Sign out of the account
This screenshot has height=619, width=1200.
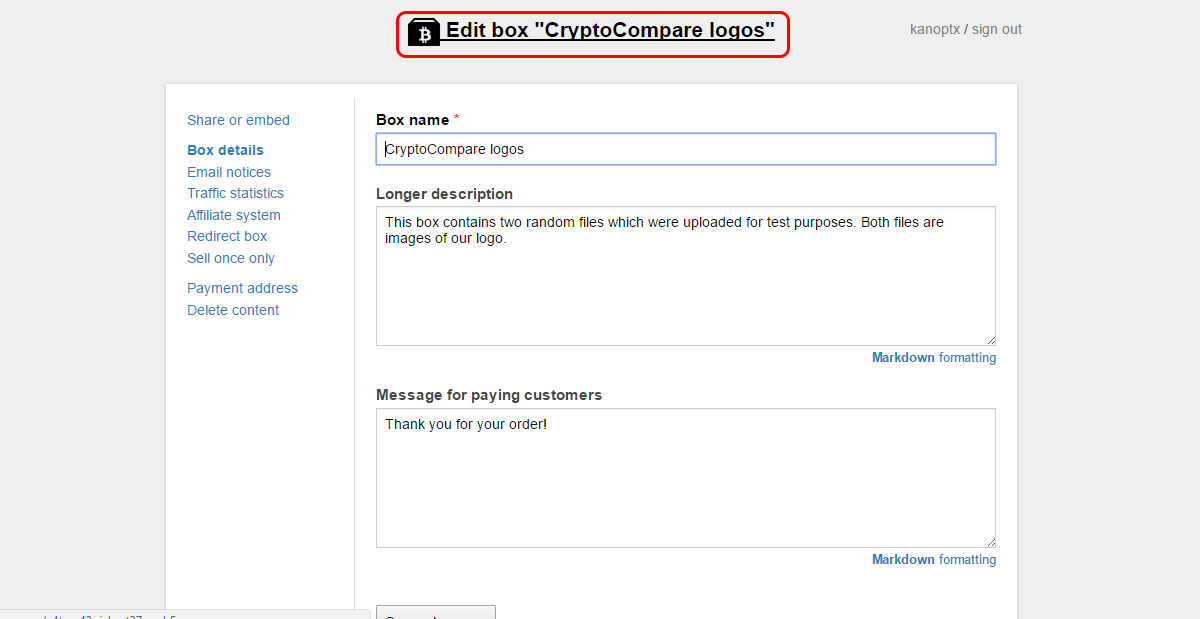[x=997, y=29]
